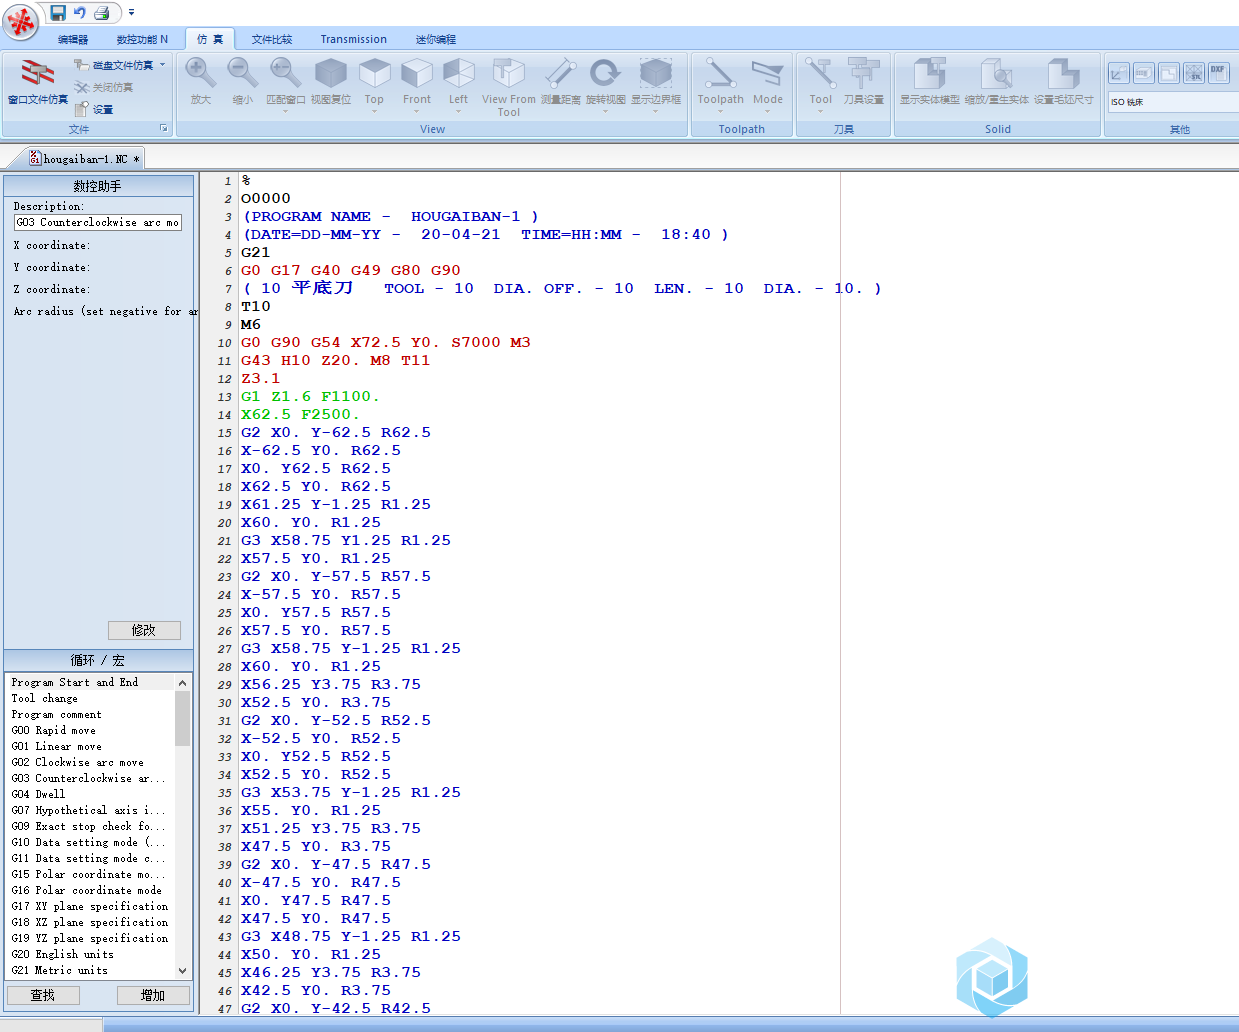Screen dimensions: 1239x1032
Task: Open the ISO 铣床 machine type combo box
Action: 1172,102
